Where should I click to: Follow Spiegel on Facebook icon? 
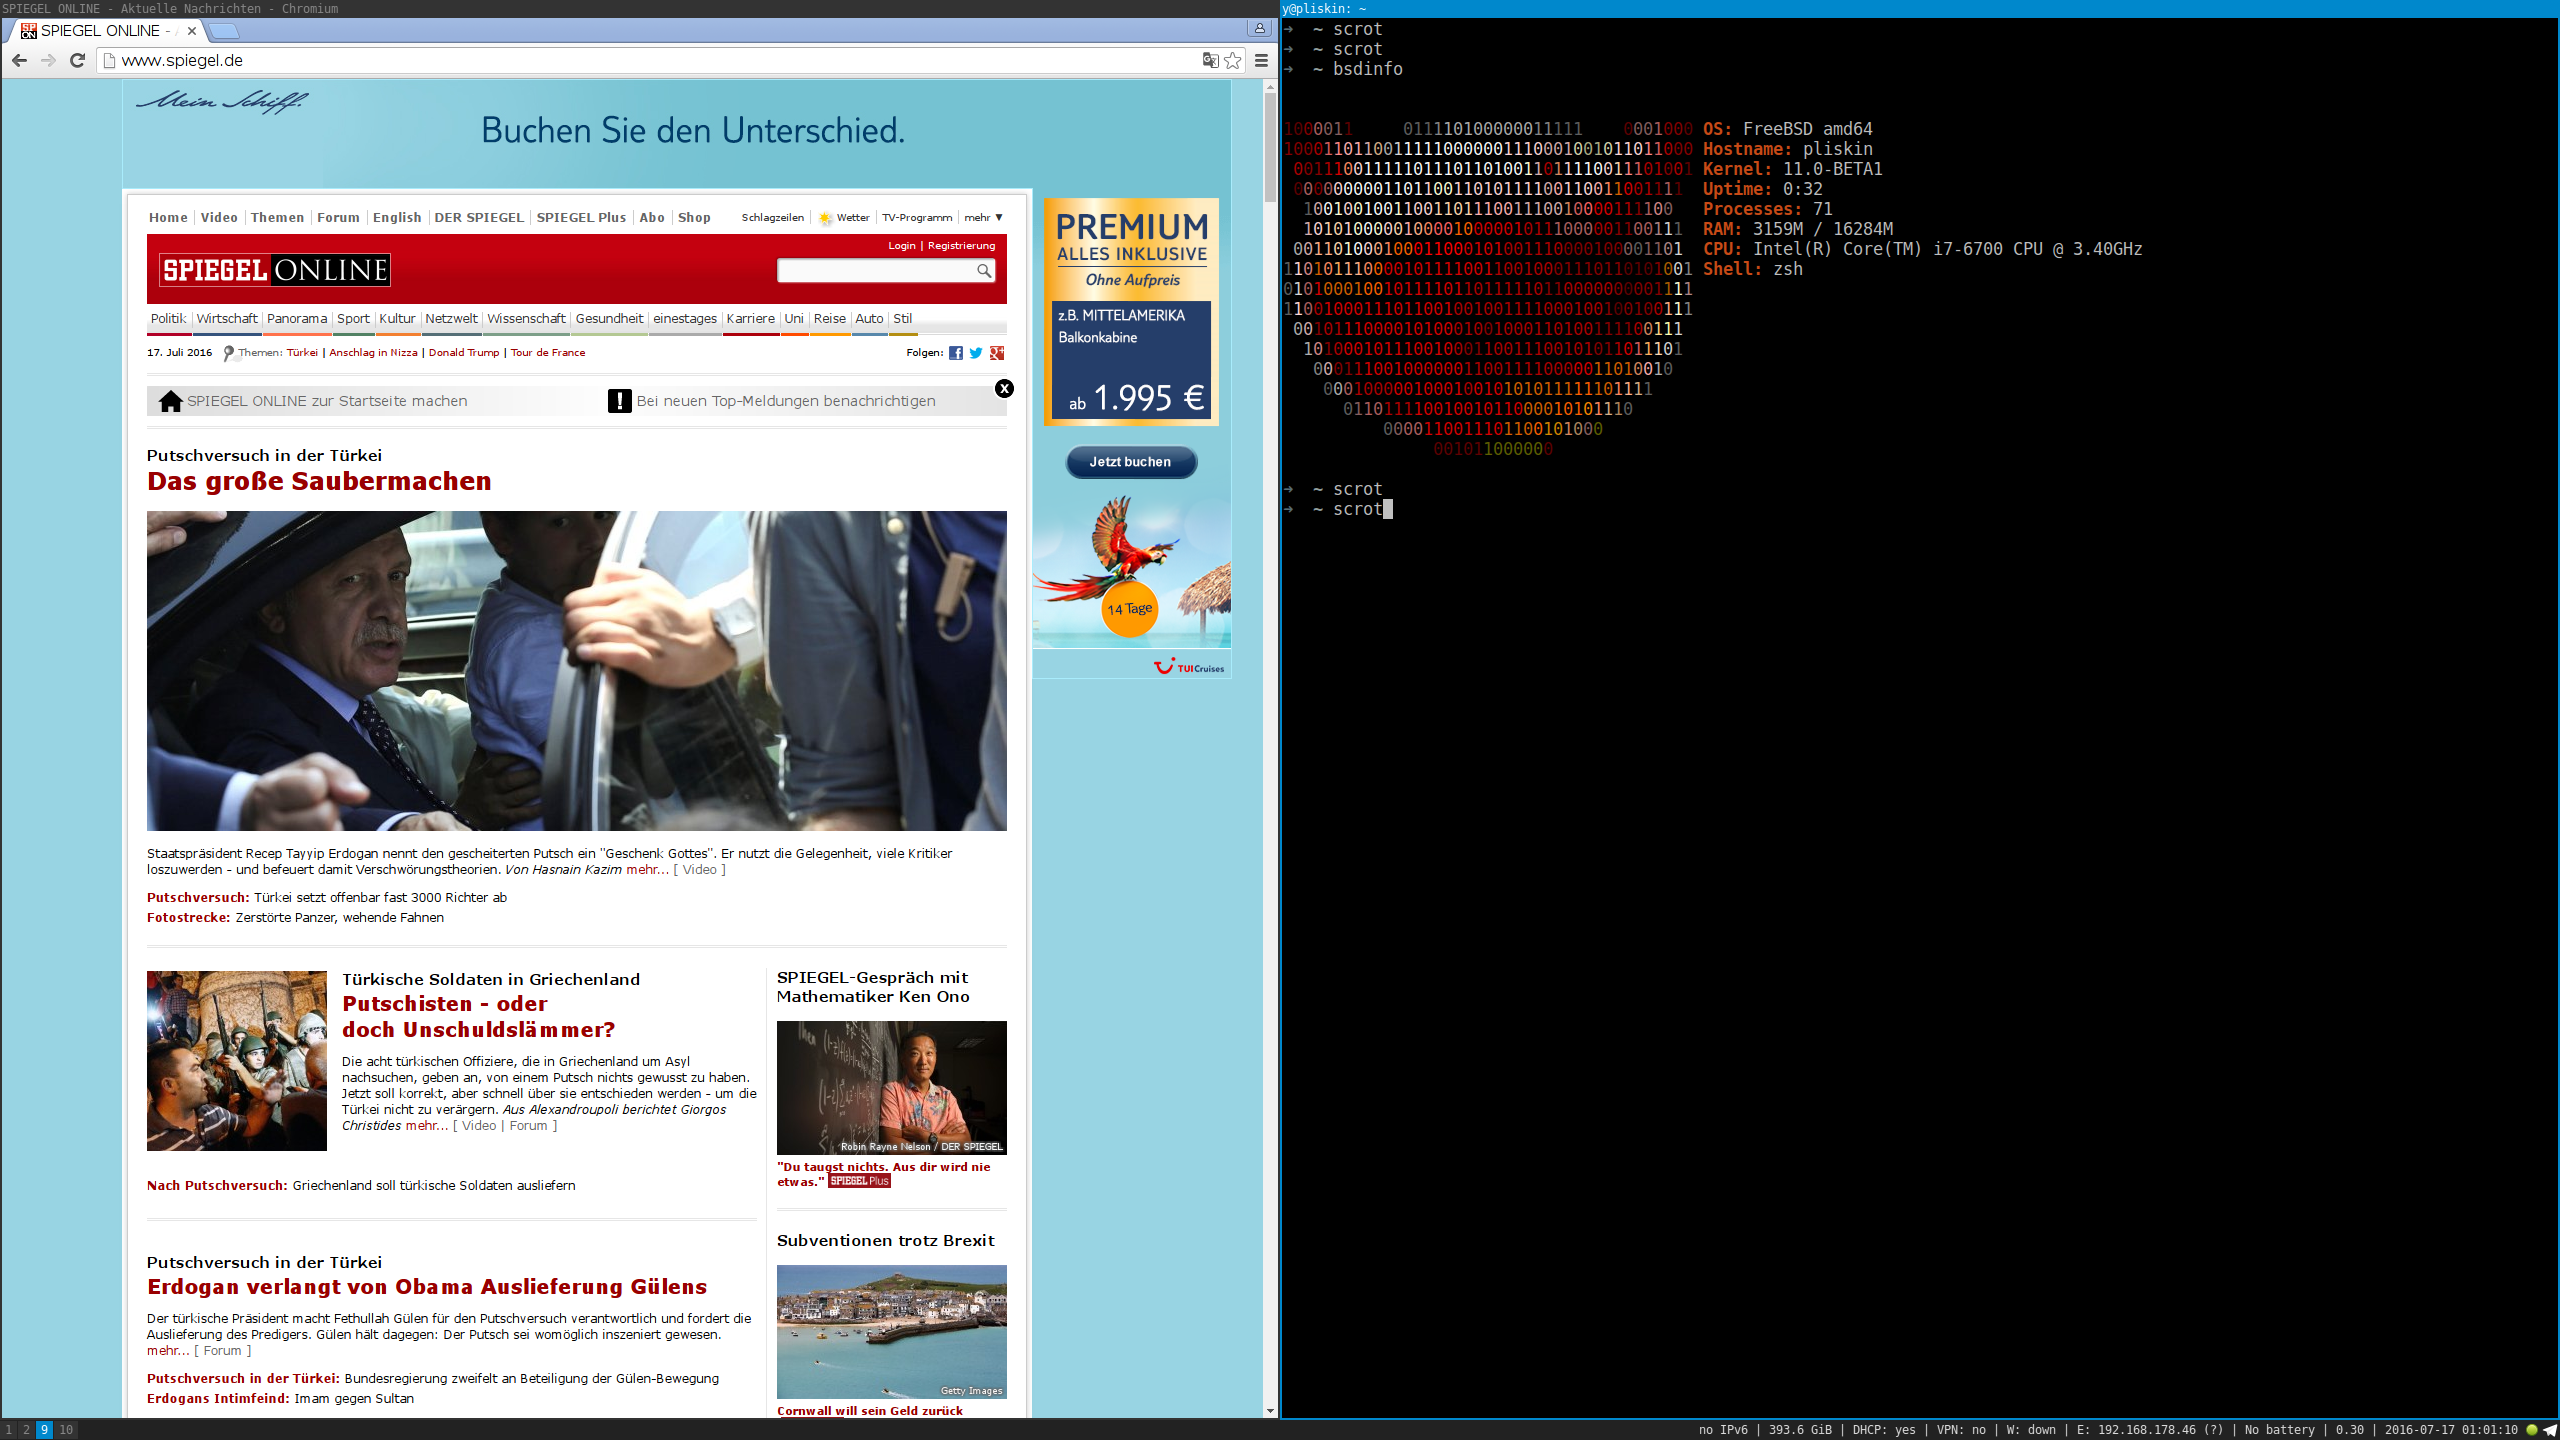coord(956,353)
